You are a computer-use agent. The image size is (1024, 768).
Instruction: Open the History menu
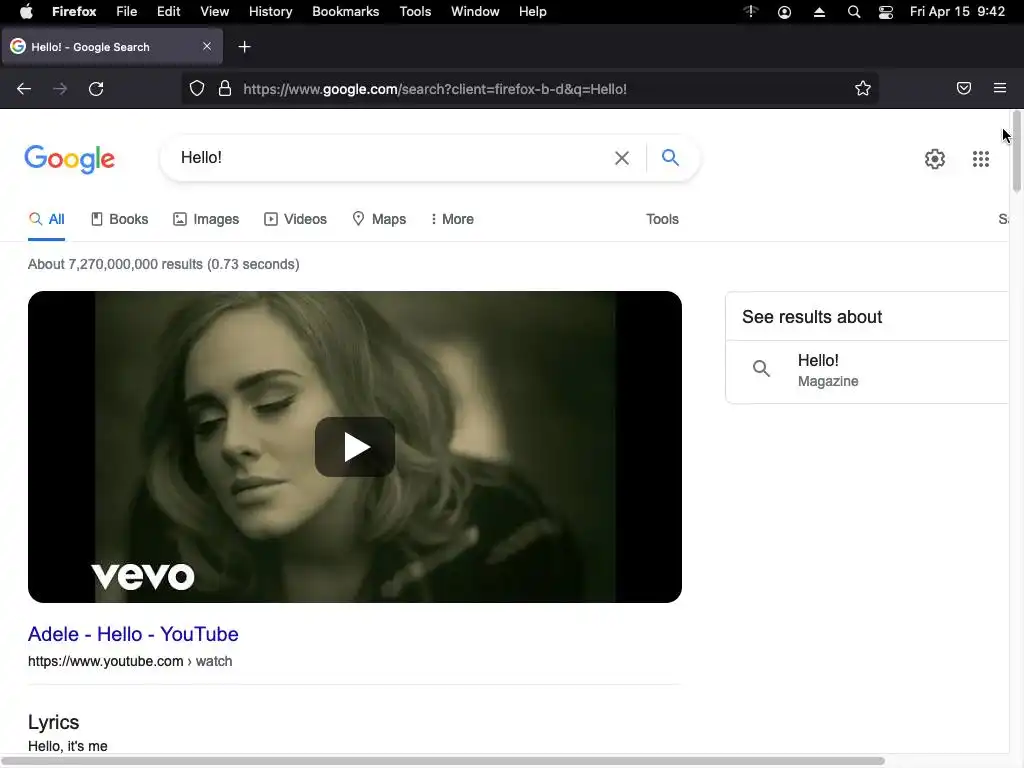[270, 12]
